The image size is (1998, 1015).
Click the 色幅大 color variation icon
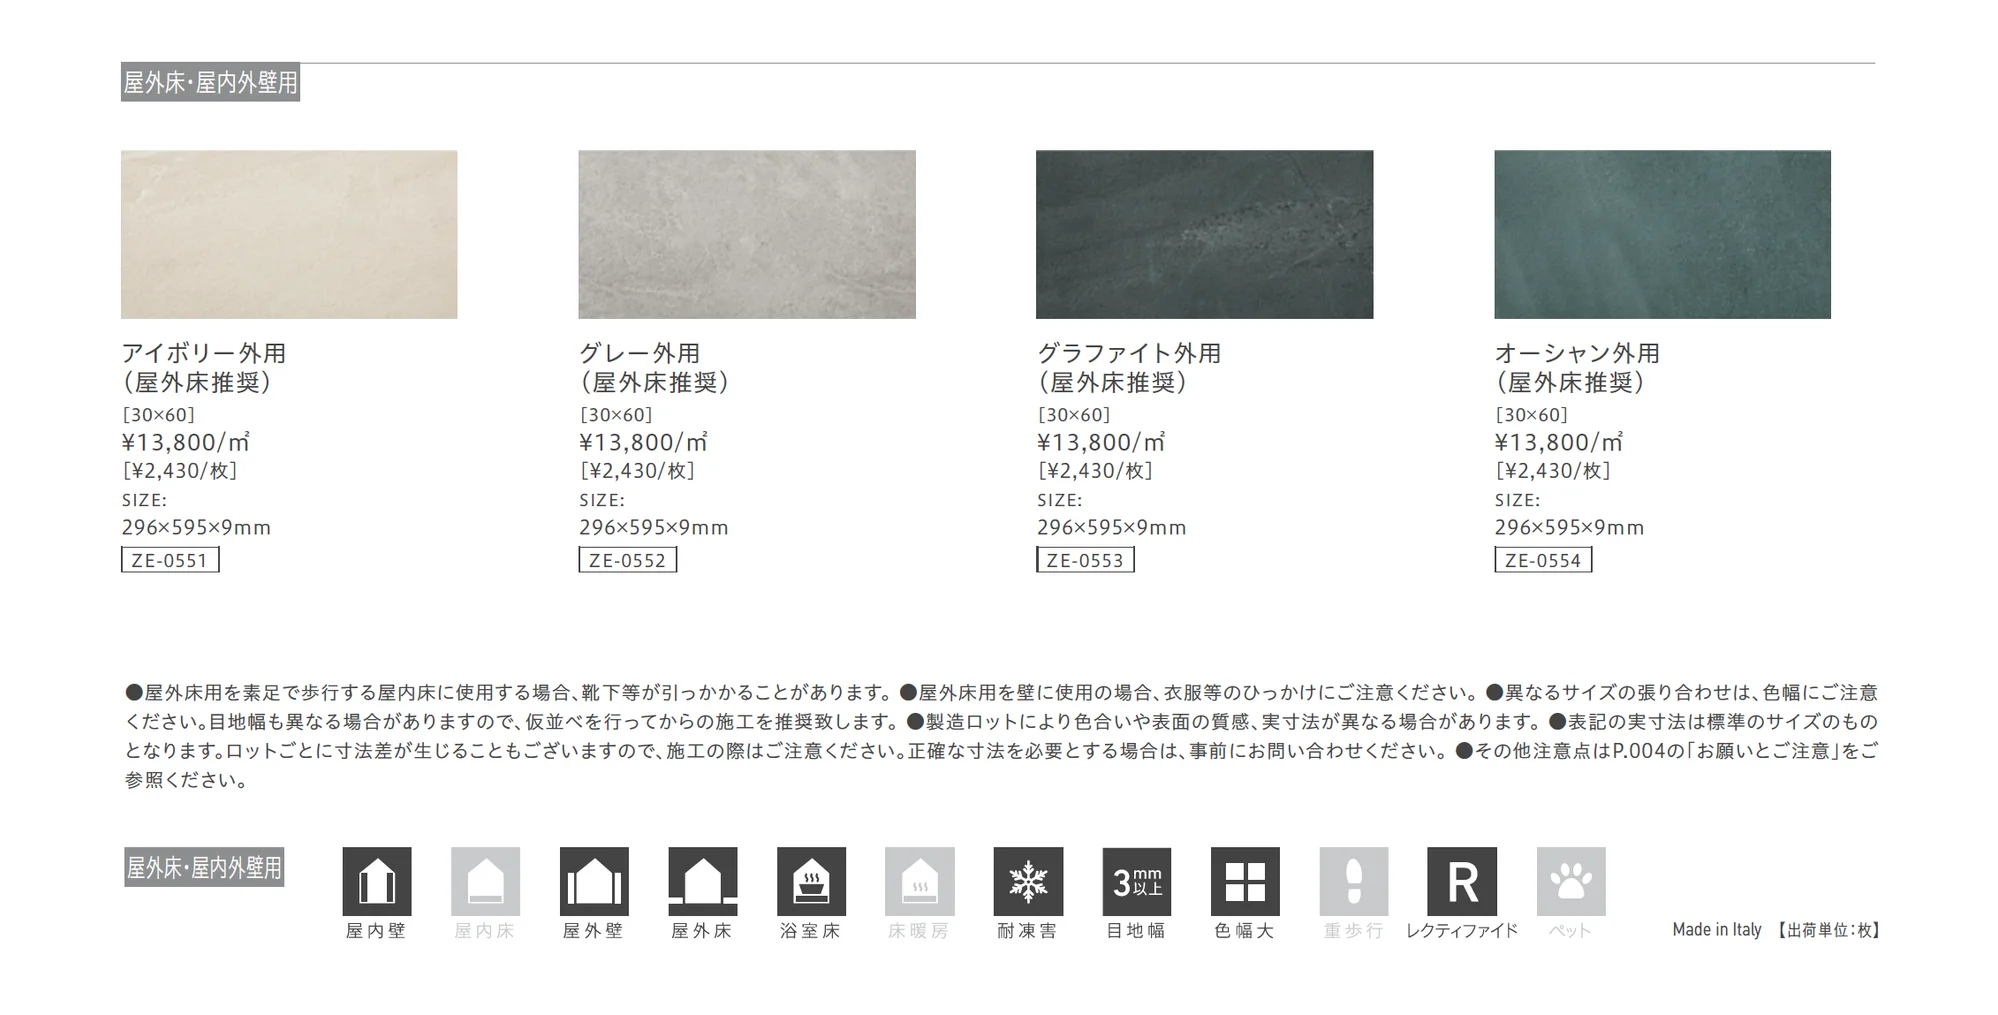click(x=1245, y=881)
